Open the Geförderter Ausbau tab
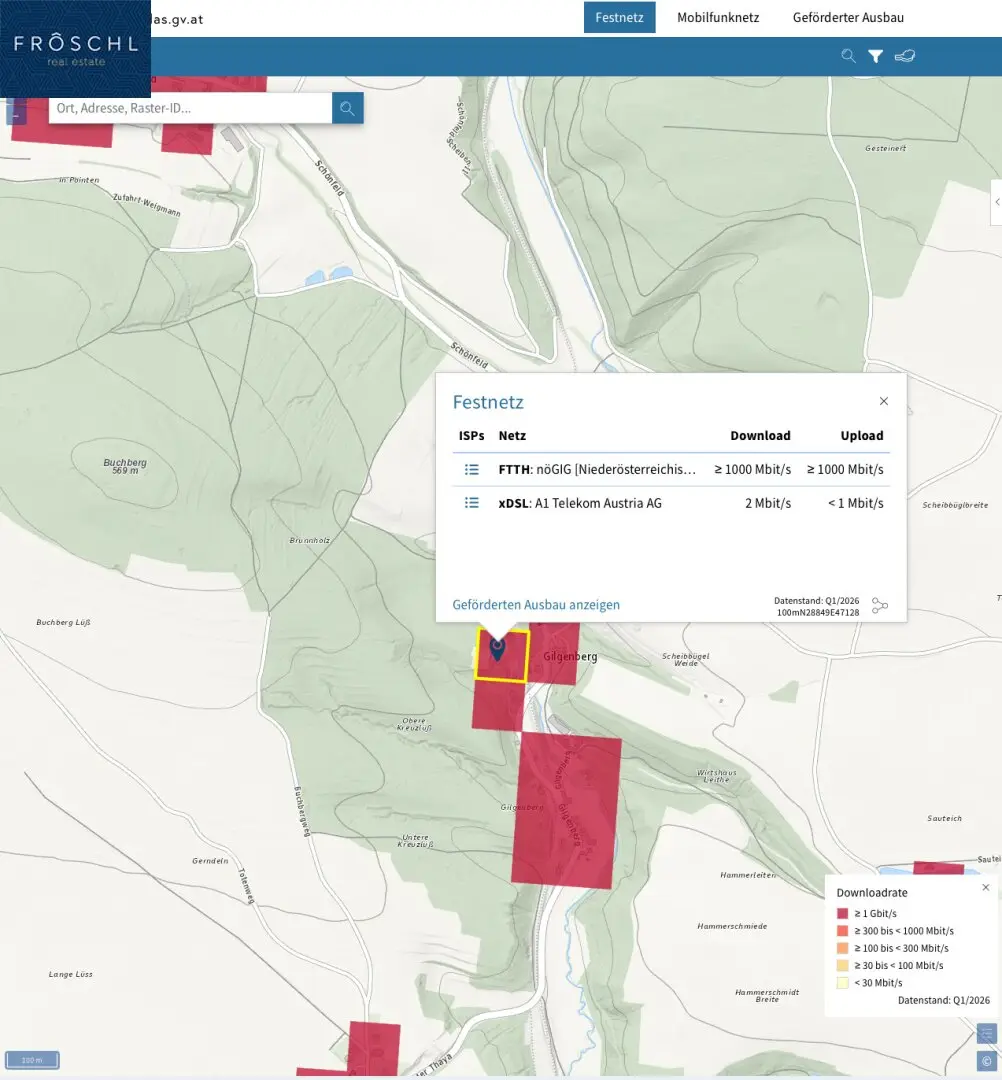 point(848,17)
